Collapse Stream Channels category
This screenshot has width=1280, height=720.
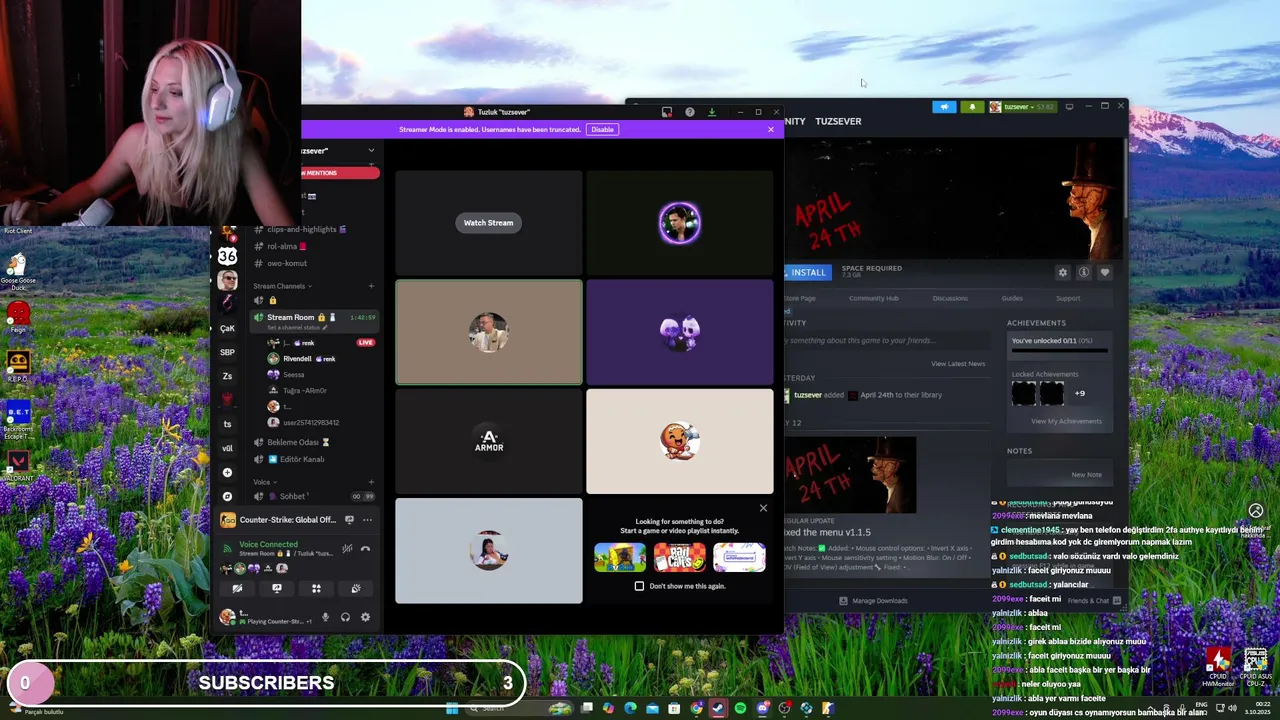[281, 286]
